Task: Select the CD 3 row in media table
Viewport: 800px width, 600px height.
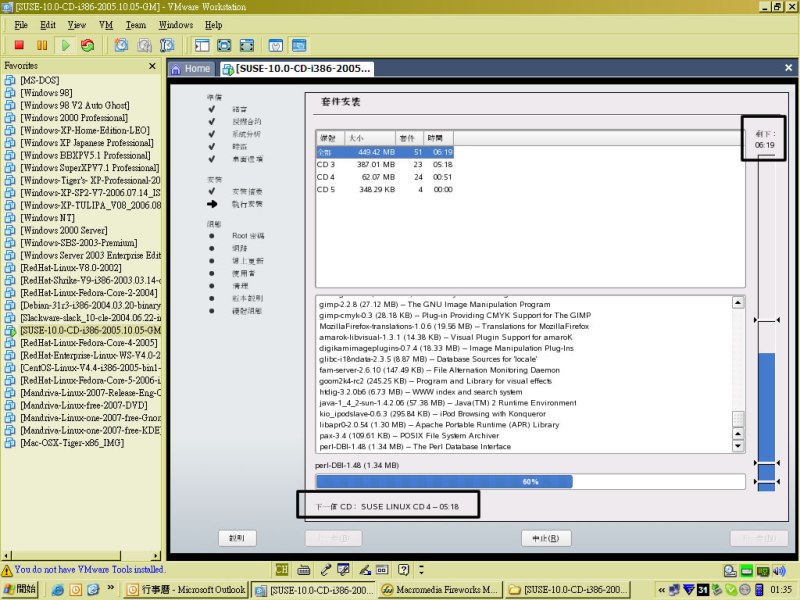Action: coord(385,164)
